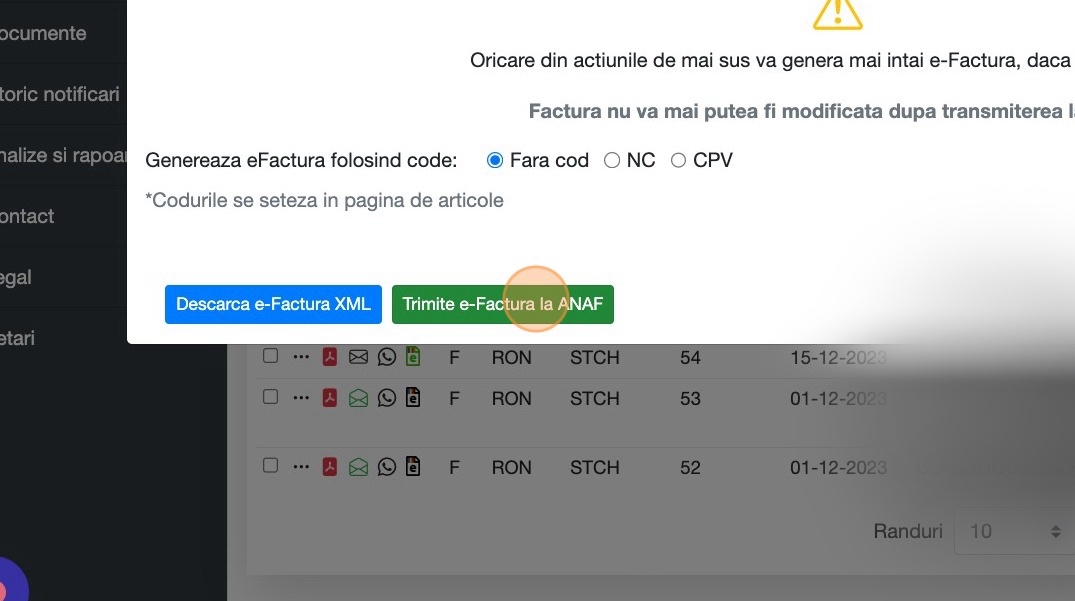Click opened-email icon on invoice 53 row

click(x=358, y=398)
